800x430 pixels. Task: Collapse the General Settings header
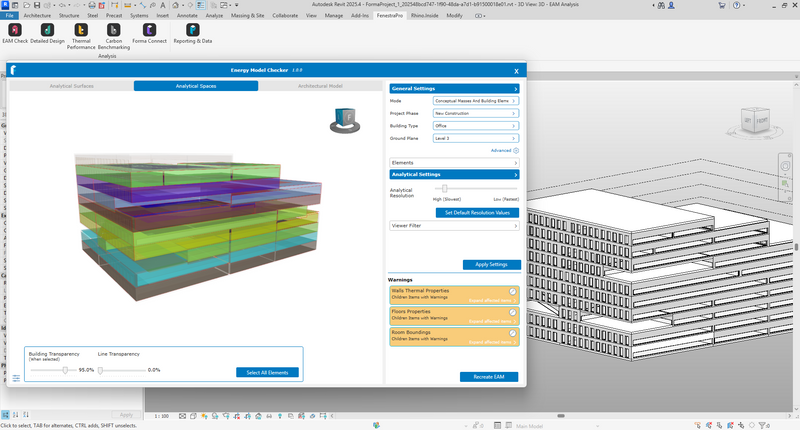pyautogui.click(x=454, y=89)
